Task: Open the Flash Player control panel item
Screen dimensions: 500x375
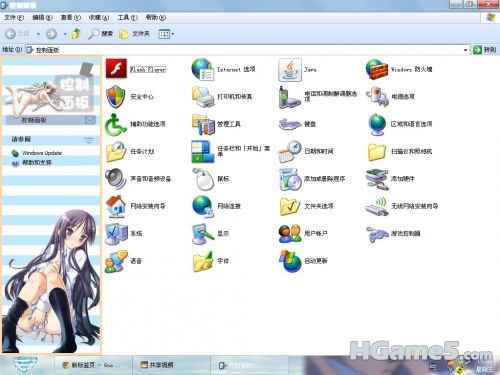Action: point(116,69)
